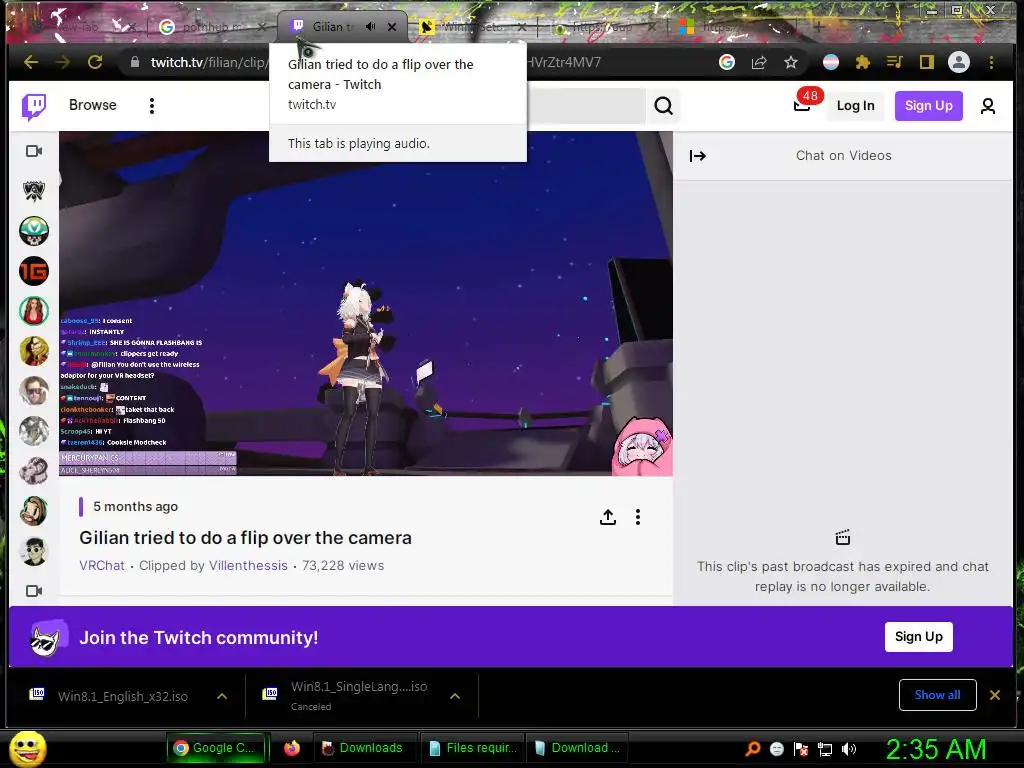
Task: Open the Twitch search magnifier button
Action: tap(664, 106)
